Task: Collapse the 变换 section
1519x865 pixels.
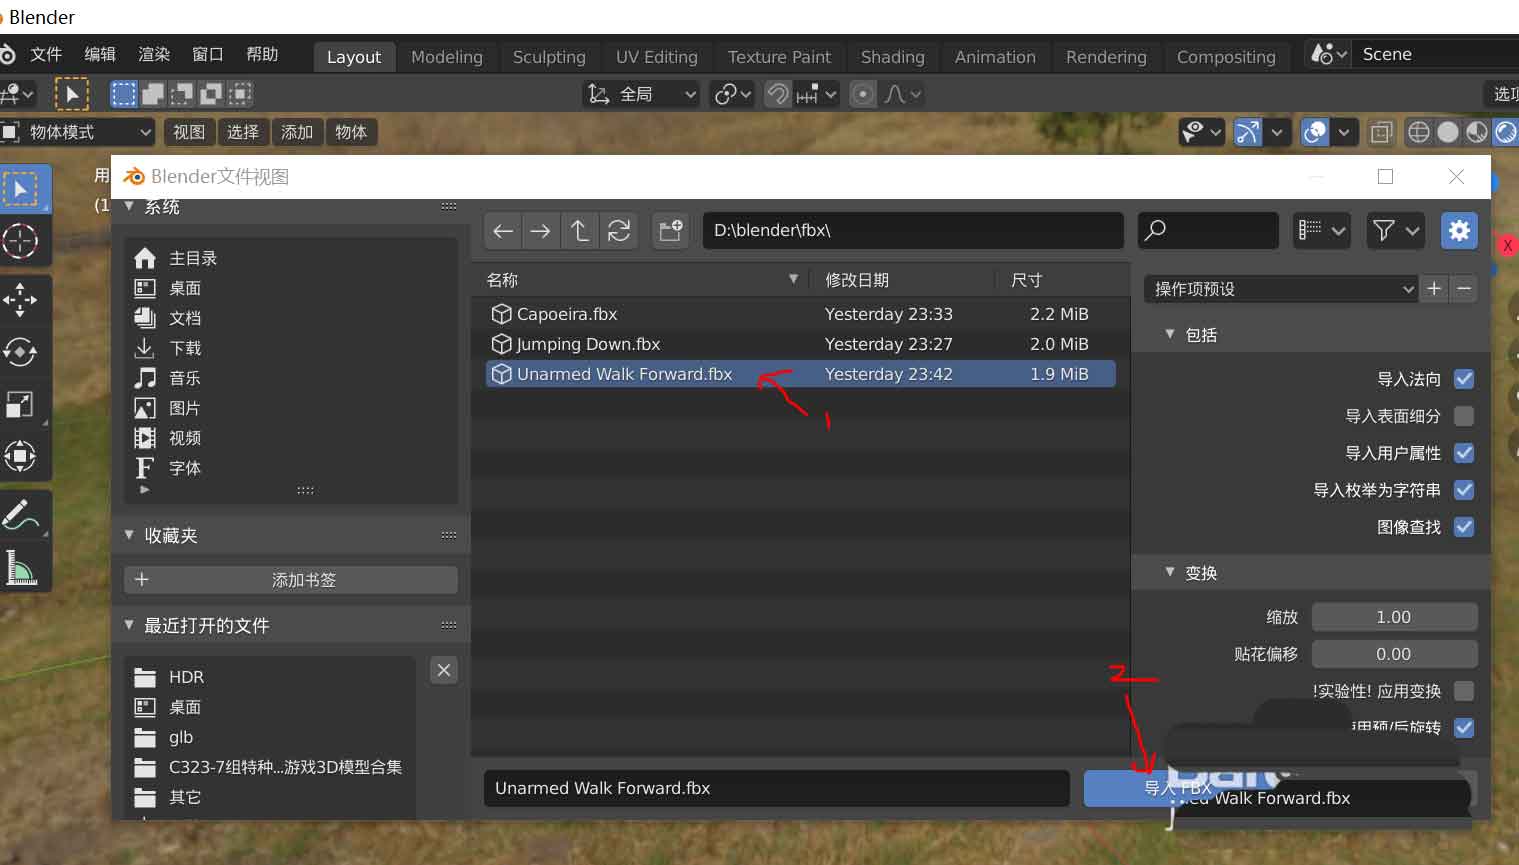Action: click(1170, 573)
